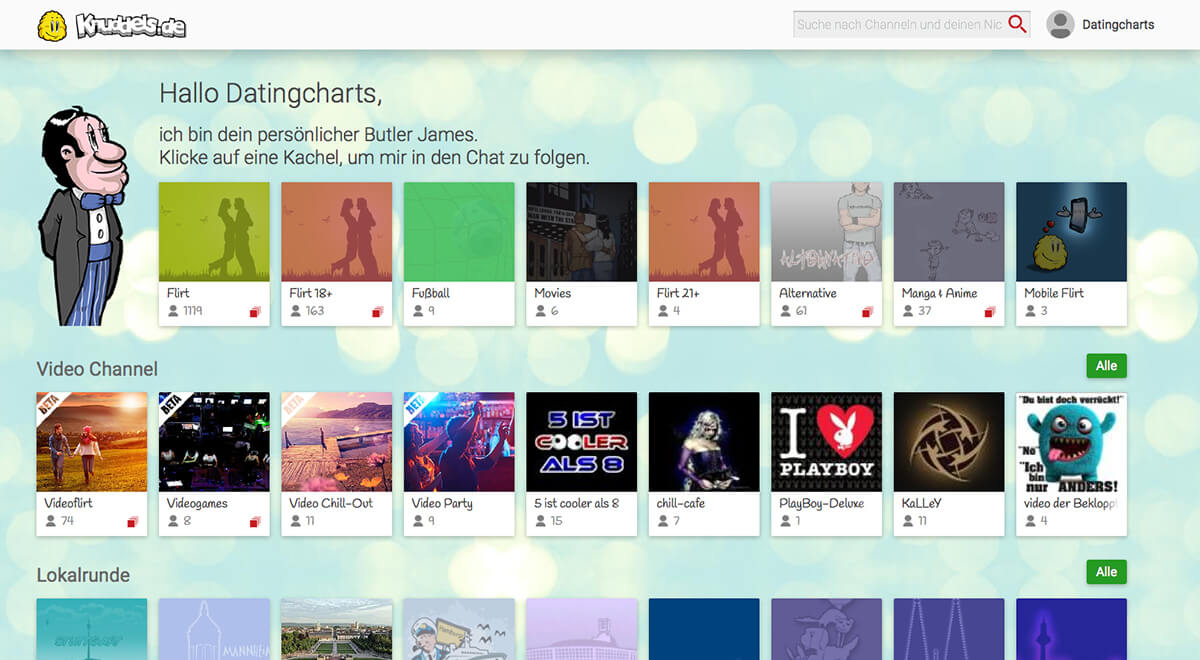Click the Manga & Anime tile label

(x=940, y=293)
